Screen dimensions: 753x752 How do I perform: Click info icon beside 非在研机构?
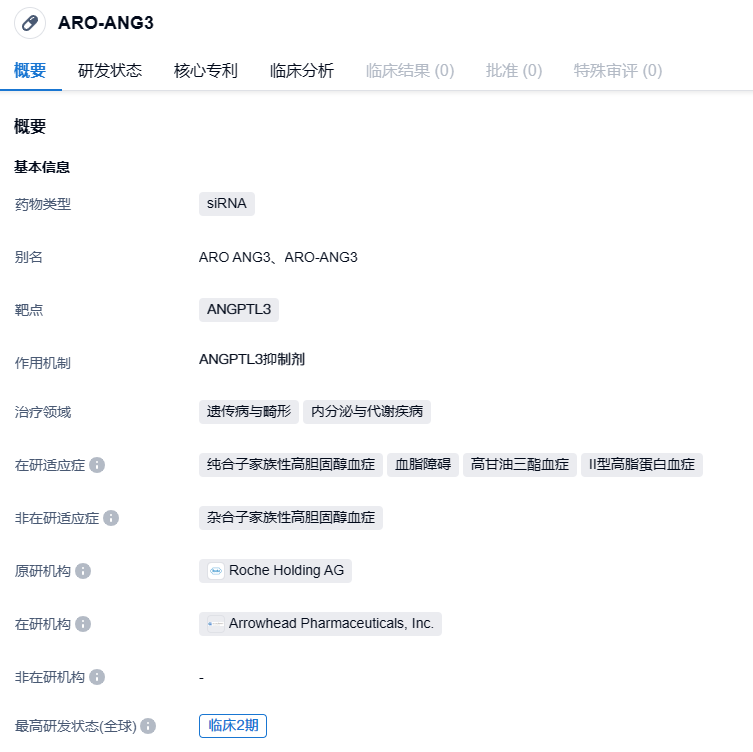point(97,677)
